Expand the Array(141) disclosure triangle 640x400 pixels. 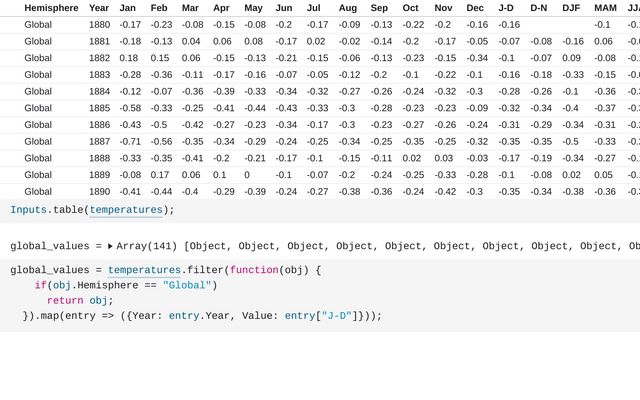click(110, 246)
